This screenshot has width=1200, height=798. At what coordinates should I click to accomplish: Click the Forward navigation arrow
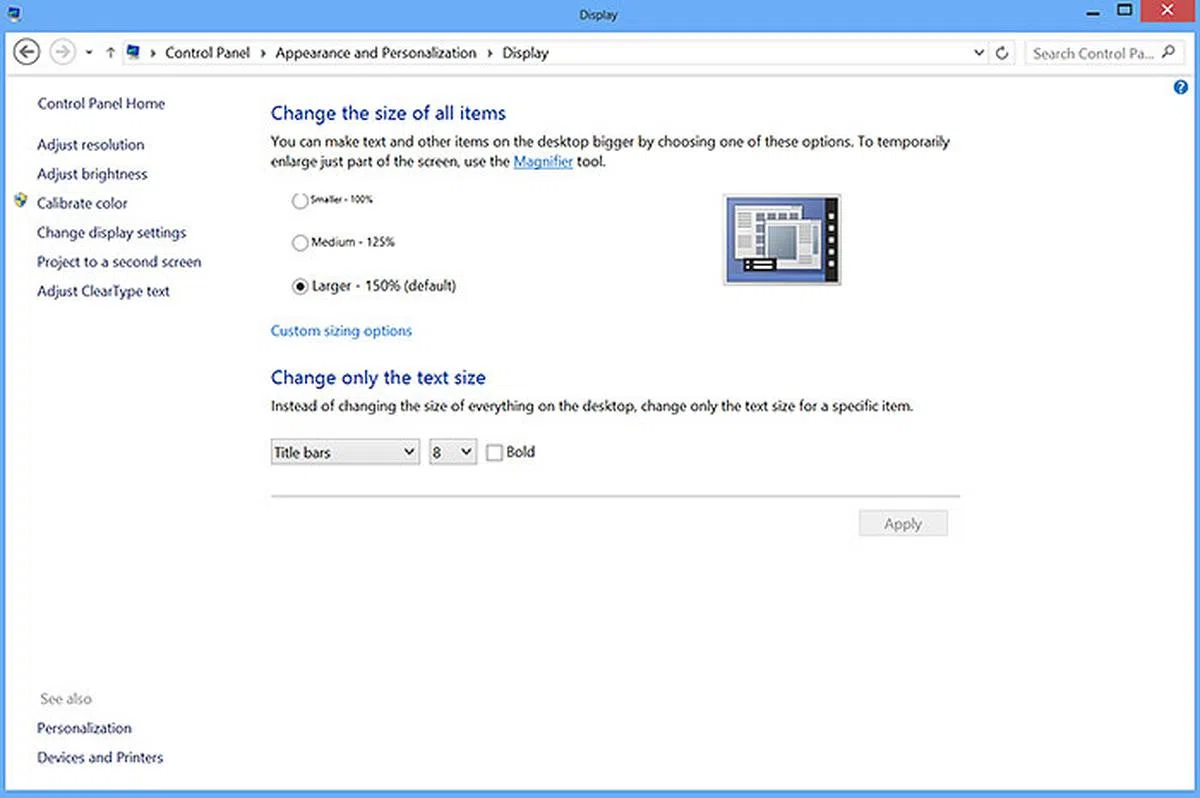pyautogui.click(x=62, y=53)
